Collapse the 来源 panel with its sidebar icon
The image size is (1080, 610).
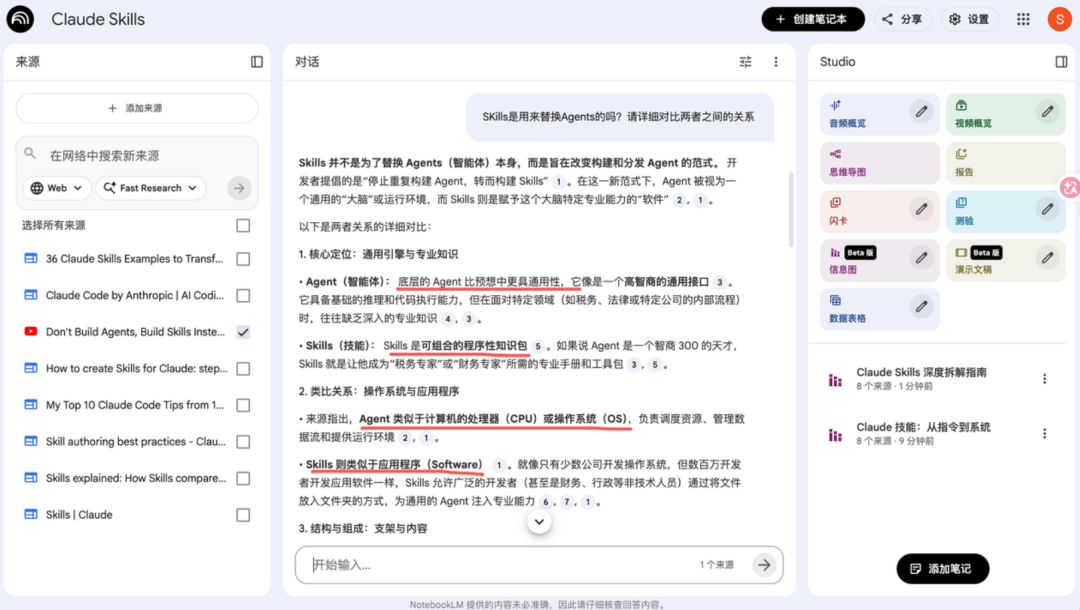point(257,62)
